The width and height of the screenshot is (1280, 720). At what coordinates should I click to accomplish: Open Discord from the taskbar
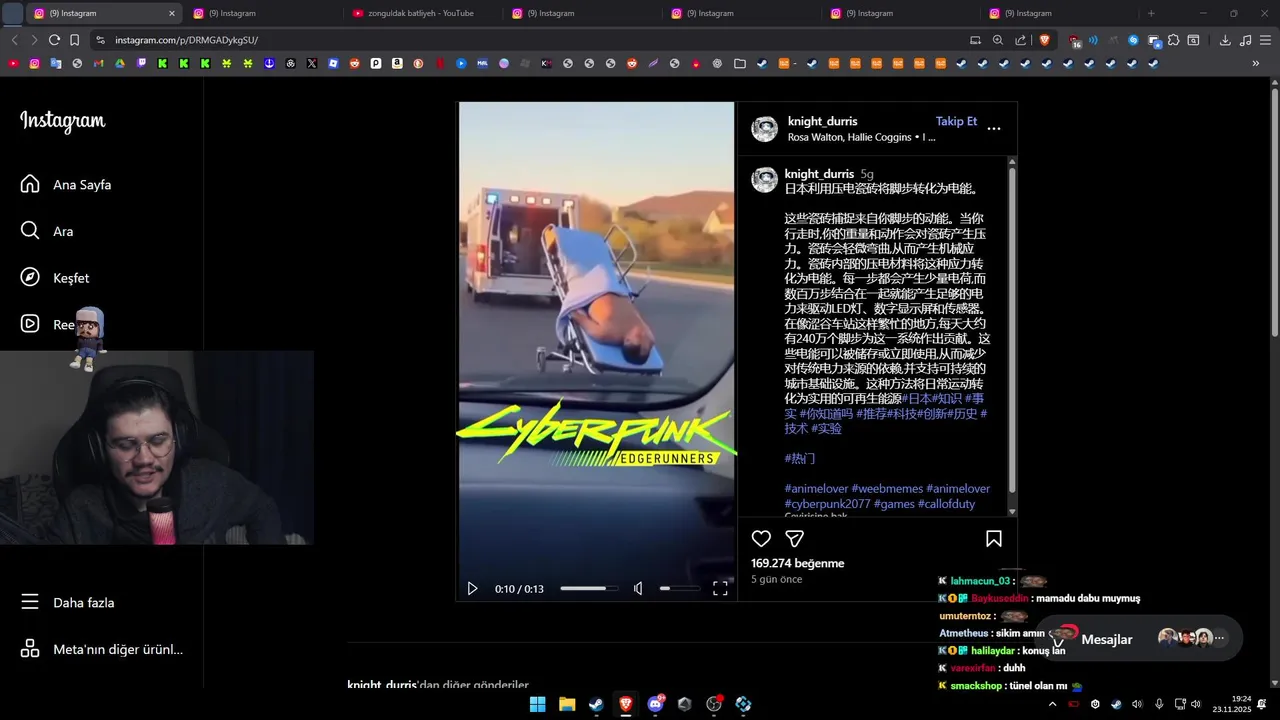(655, 704)
